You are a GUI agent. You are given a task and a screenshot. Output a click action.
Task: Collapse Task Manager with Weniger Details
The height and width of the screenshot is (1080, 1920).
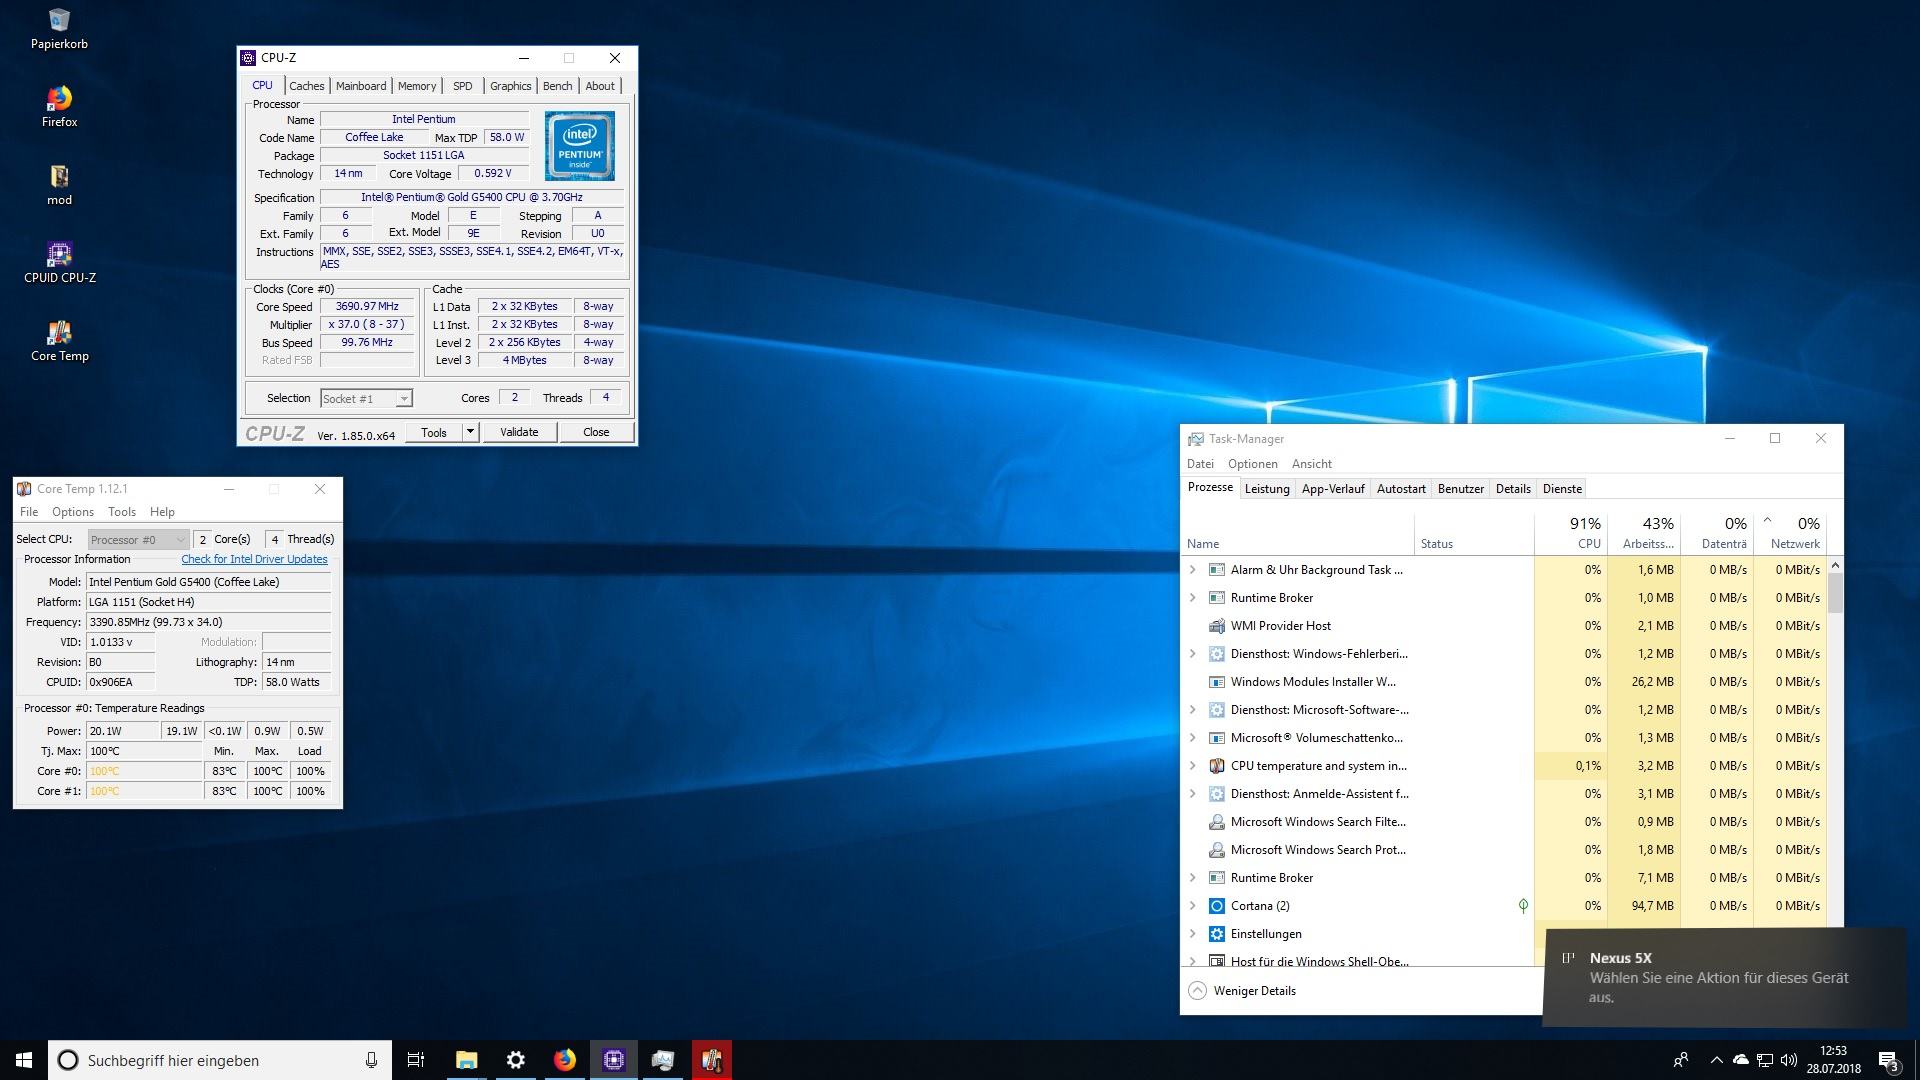pyautogui.click(x=1243, y=991)
